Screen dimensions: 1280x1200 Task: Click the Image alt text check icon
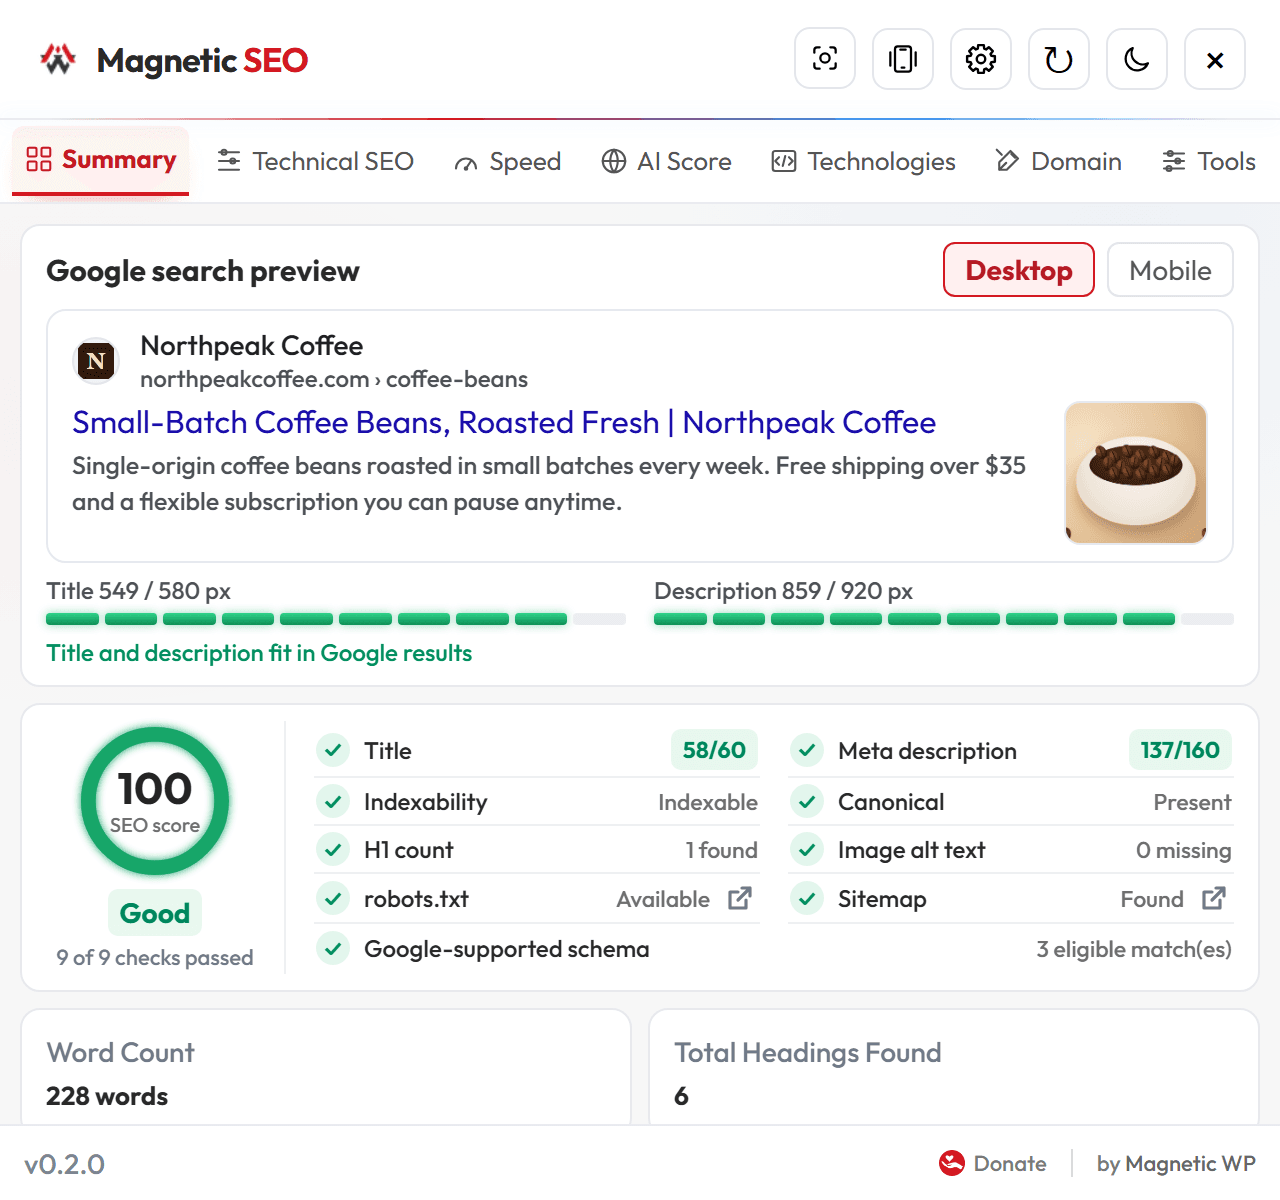tap(807, 849)
